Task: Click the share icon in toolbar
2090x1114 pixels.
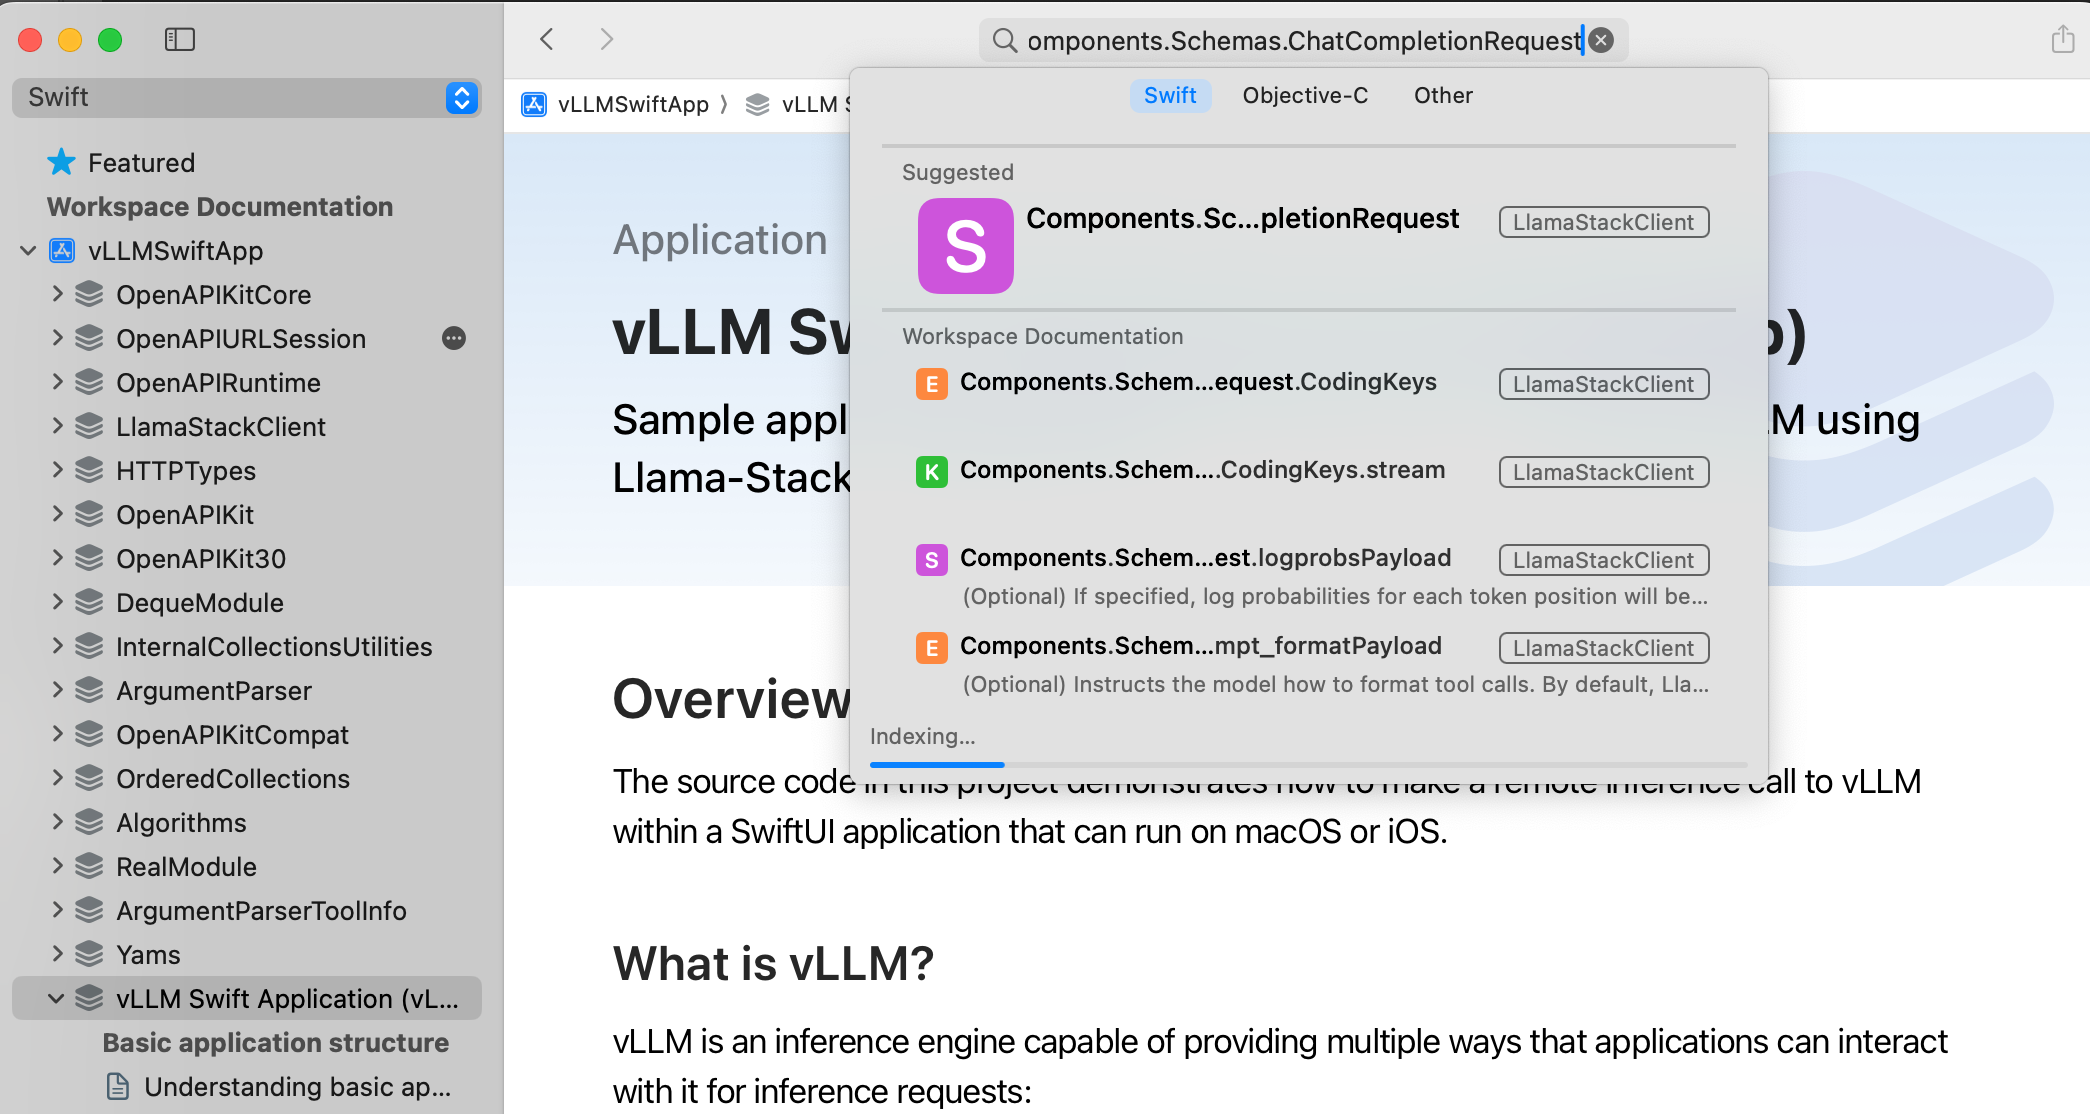Action: tap(2062, 39)
